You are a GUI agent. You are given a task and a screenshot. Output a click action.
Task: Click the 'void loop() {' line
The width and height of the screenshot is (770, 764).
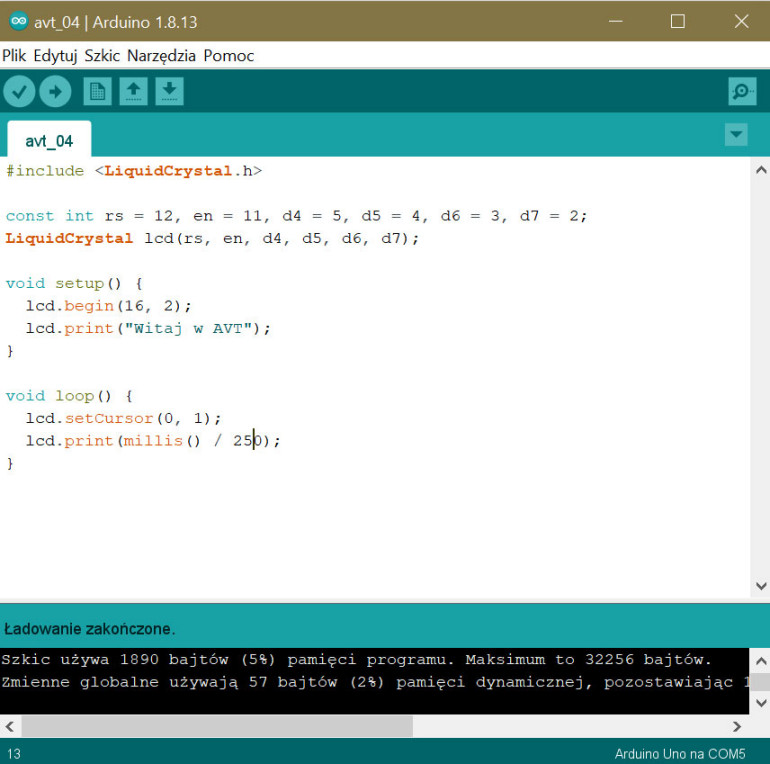(x=69, y=396)
